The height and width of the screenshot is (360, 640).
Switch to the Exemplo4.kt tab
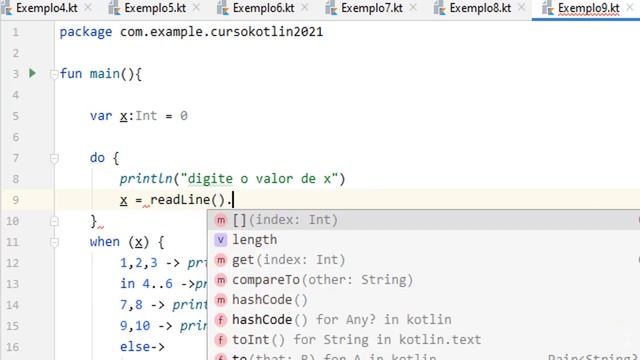click(x=47, y=8)
